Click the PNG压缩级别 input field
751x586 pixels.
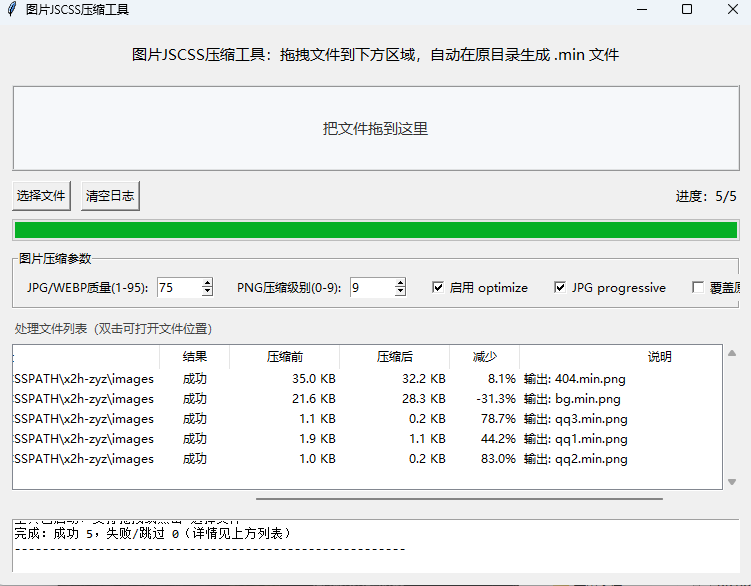tap(372, 287)
